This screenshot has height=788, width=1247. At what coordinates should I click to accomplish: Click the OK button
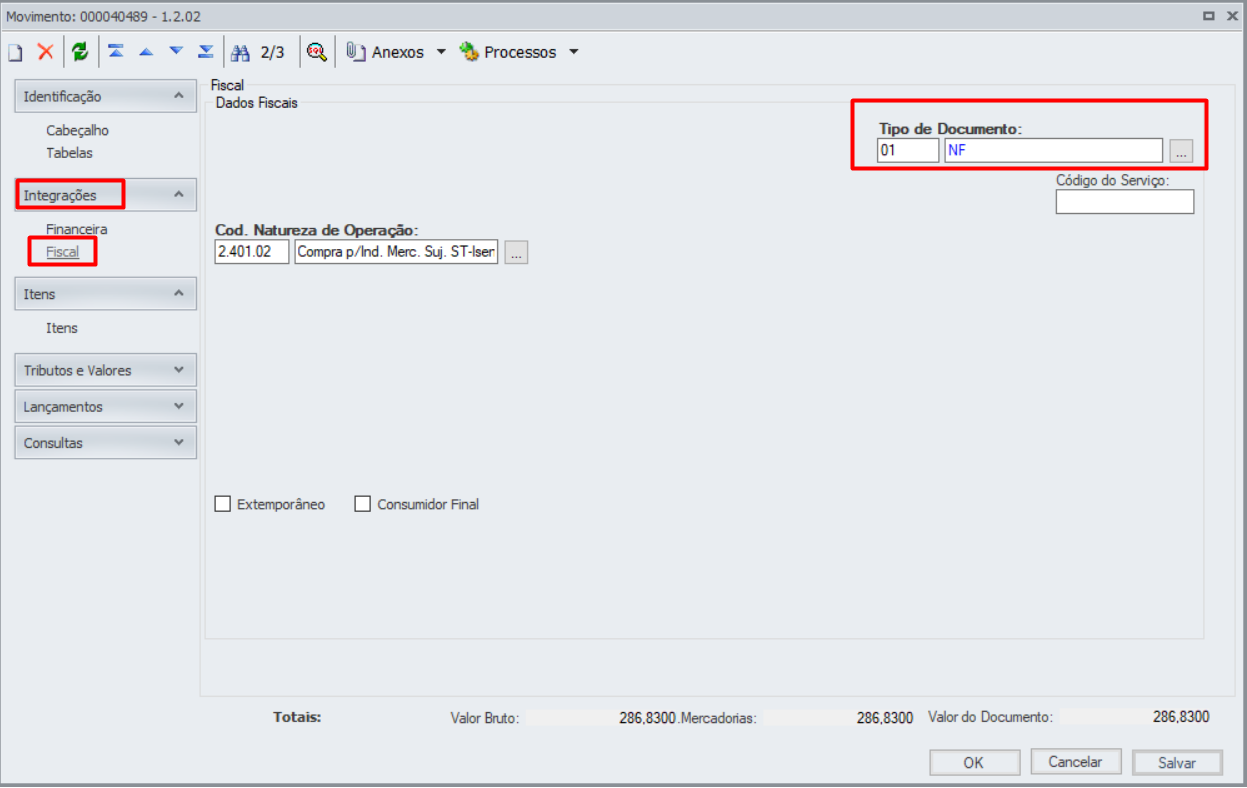(x=974, y=762)
